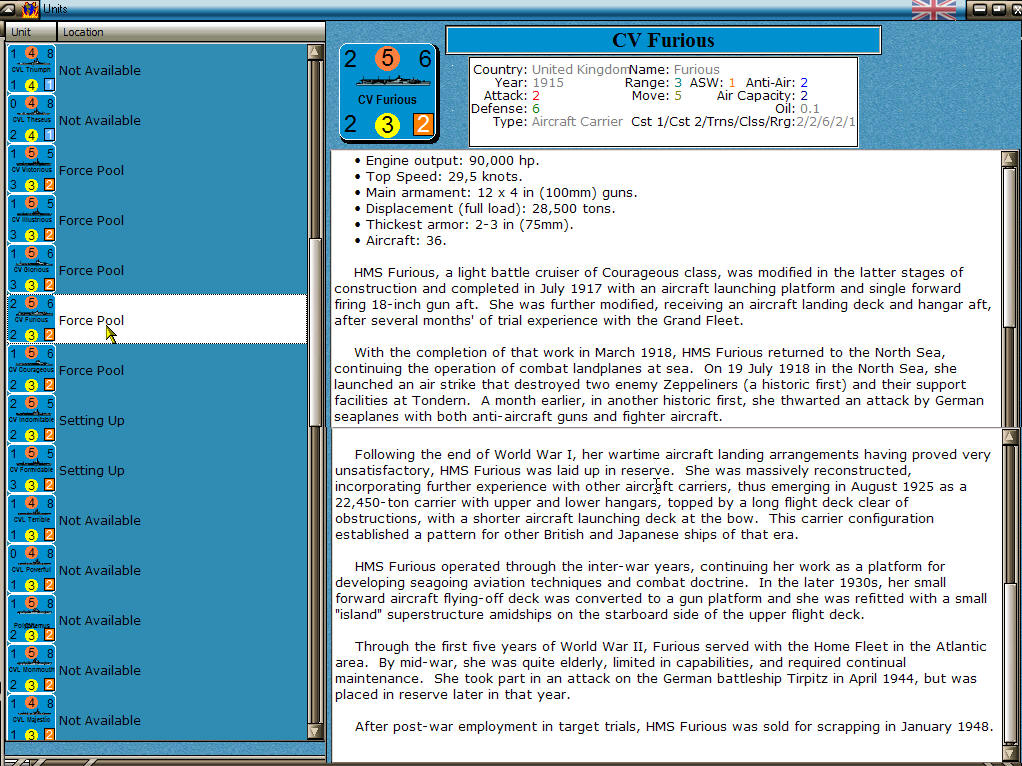Click Setting Up text beside CV Formidable

click(92, 471)
